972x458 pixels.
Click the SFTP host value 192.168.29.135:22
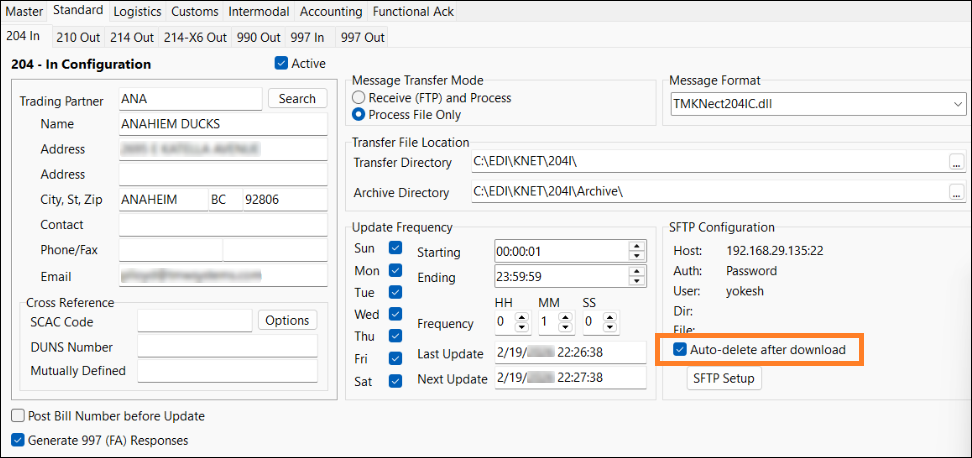tap(775, 251)
